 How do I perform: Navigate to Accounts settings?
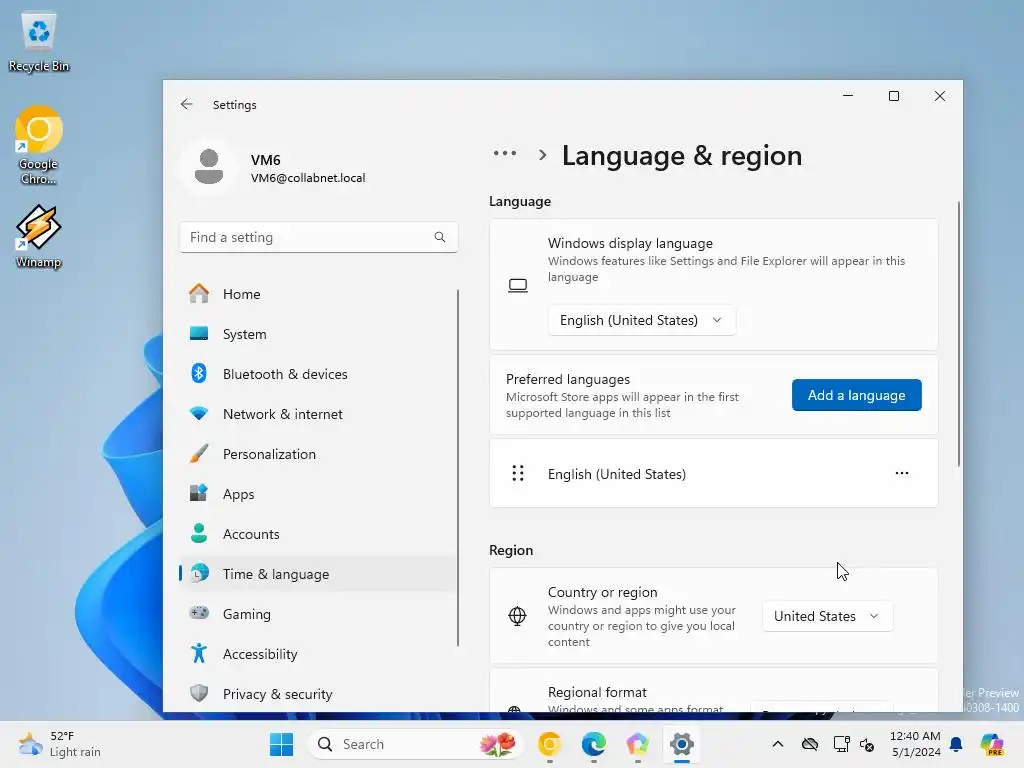(x=318, y=534)
